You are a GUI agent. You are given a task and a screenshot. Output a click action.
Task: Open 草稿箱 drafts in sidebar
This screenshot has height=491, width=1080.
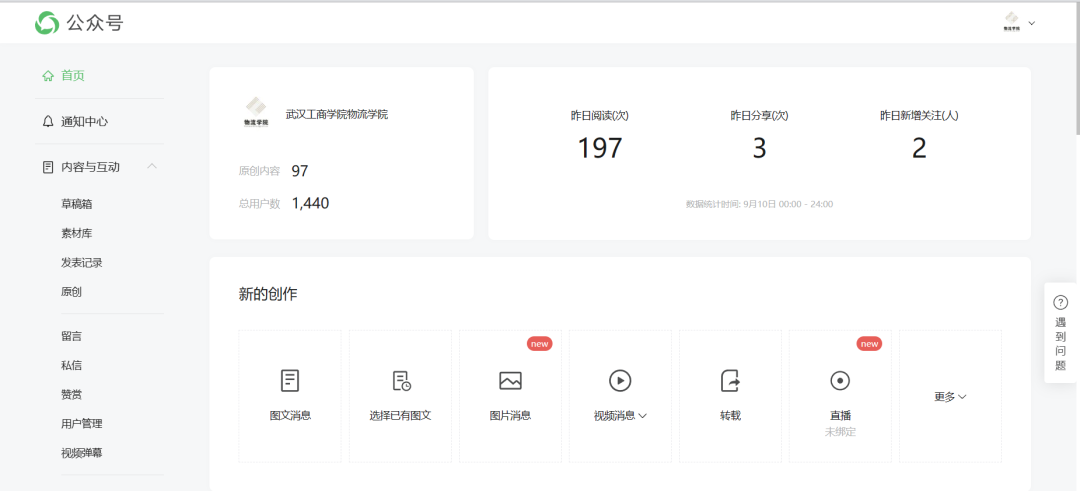[83, 204]
